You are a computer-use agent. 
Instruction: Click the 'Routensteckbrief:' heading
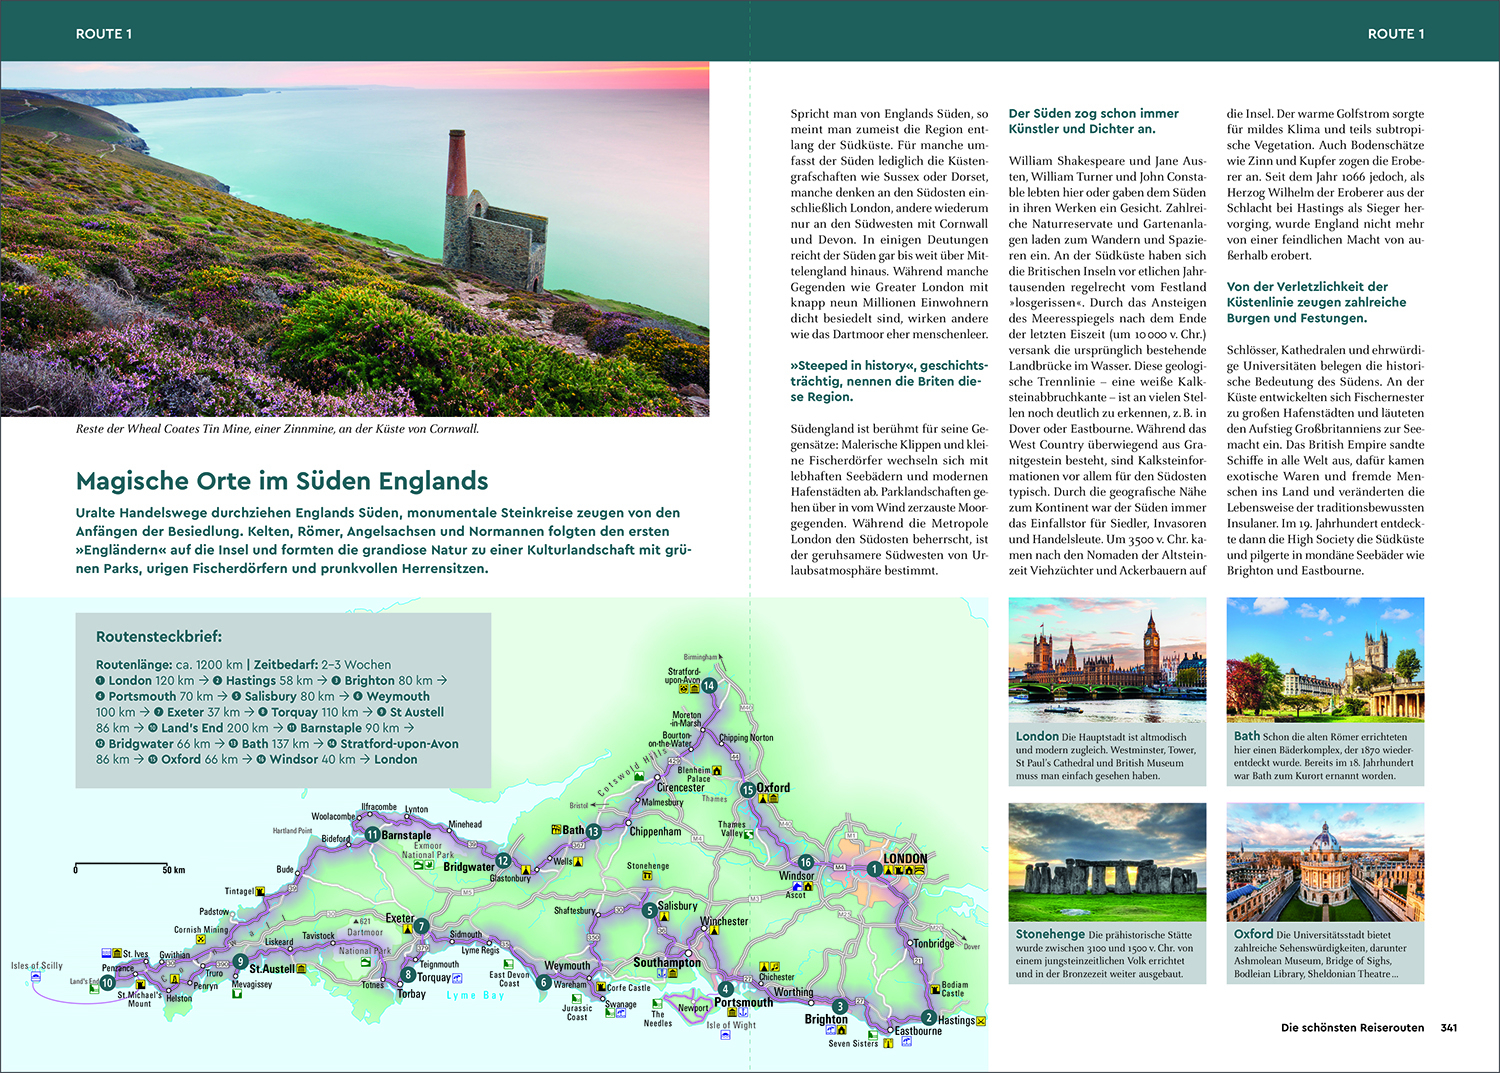pos(159,636)
